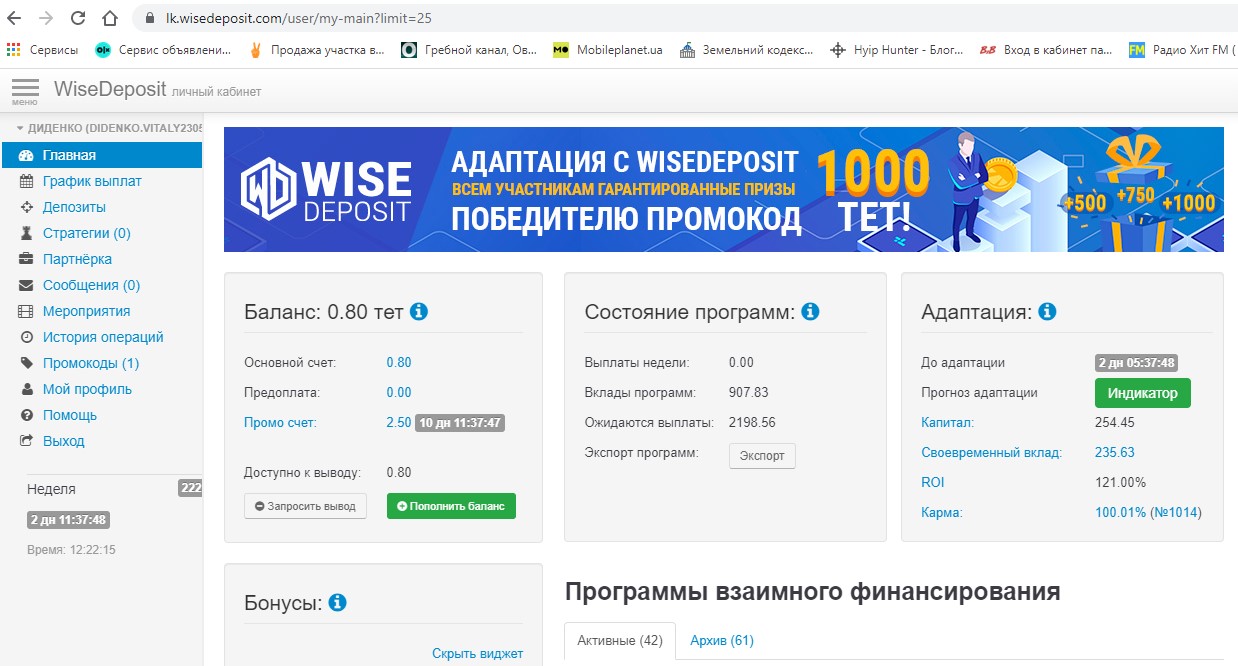This screenshot has width=1238, height=666.
Task: Expand the ДИДЕНКО user account dropdown
Action: [x=108, y=128]
